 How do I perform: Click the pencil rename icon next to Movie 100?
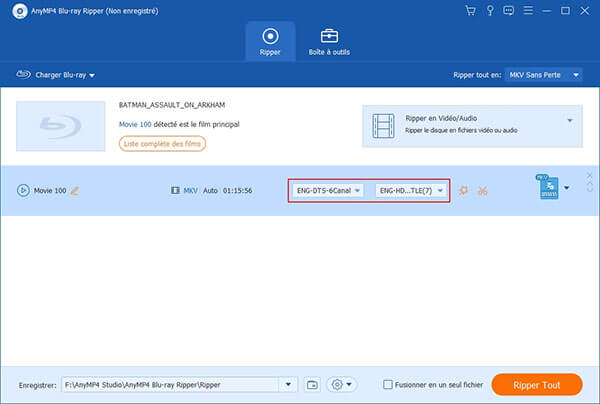coord(74,190)
